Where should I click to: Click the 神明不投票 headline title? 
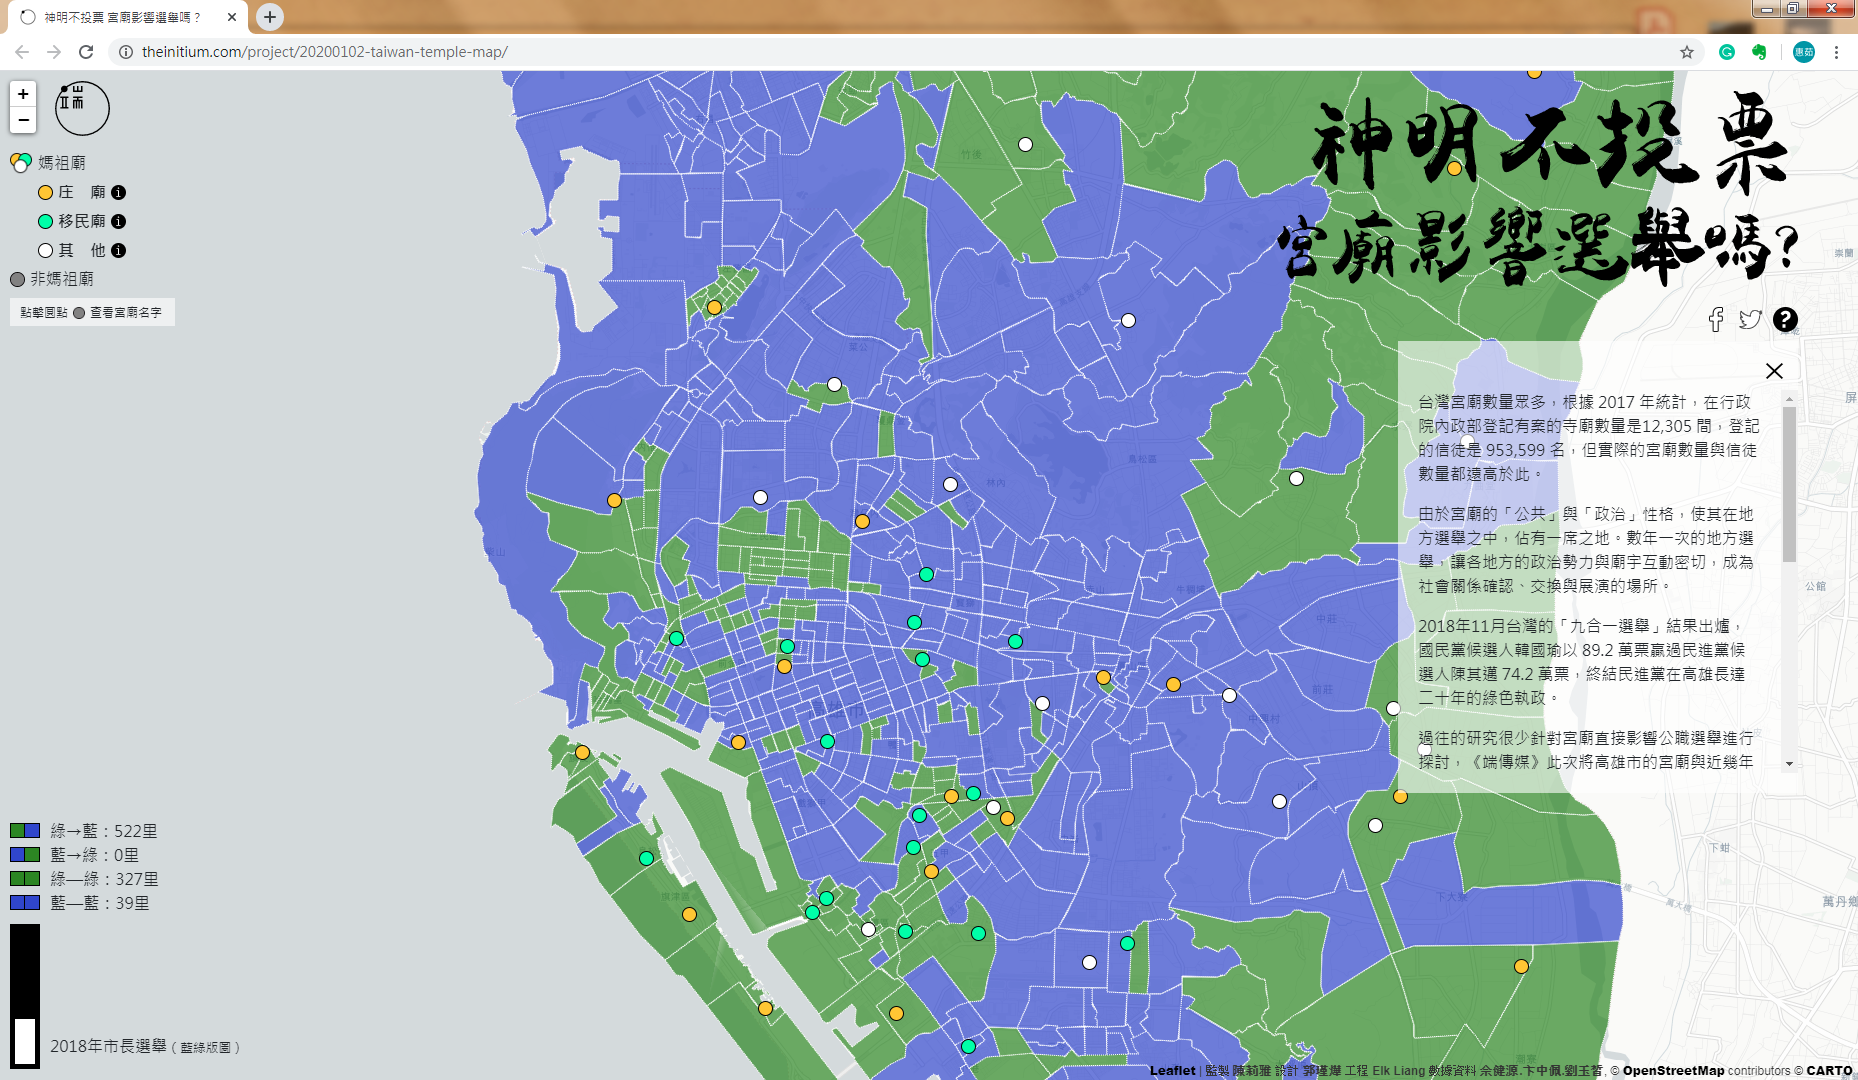[1550, 145]
